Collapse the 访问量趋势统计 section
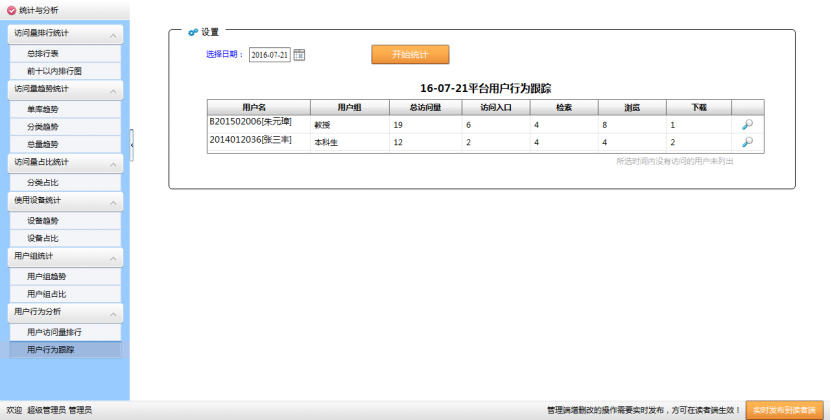 click(x=113, y=90)
